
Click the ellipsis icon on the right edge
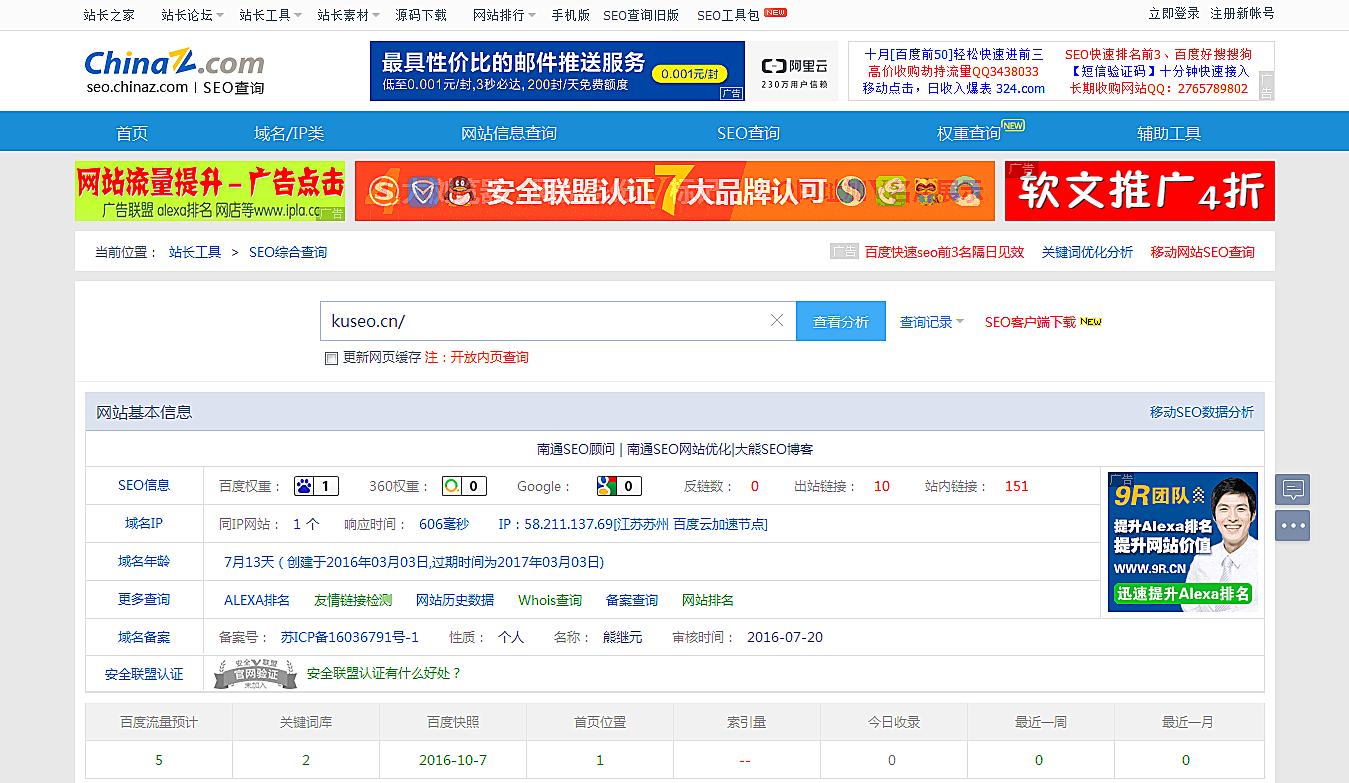tap(1292, 525)
